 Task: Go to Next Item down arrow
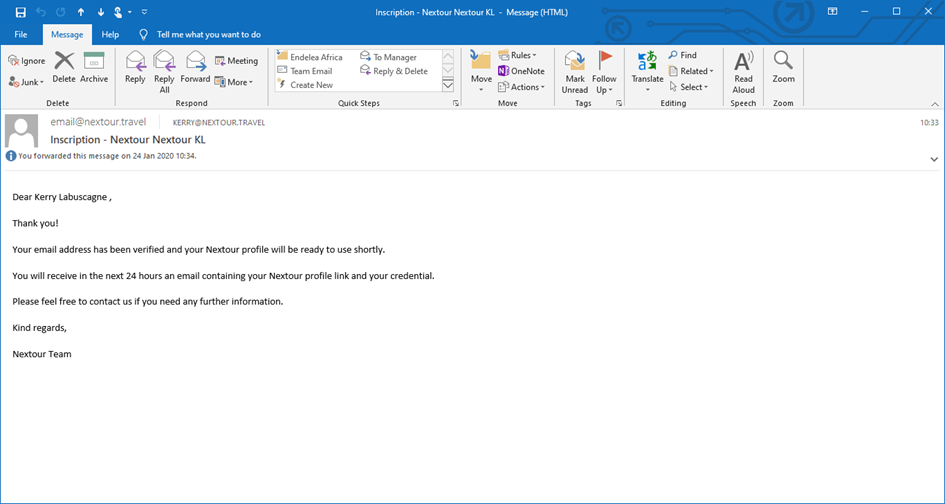[101, 12]
